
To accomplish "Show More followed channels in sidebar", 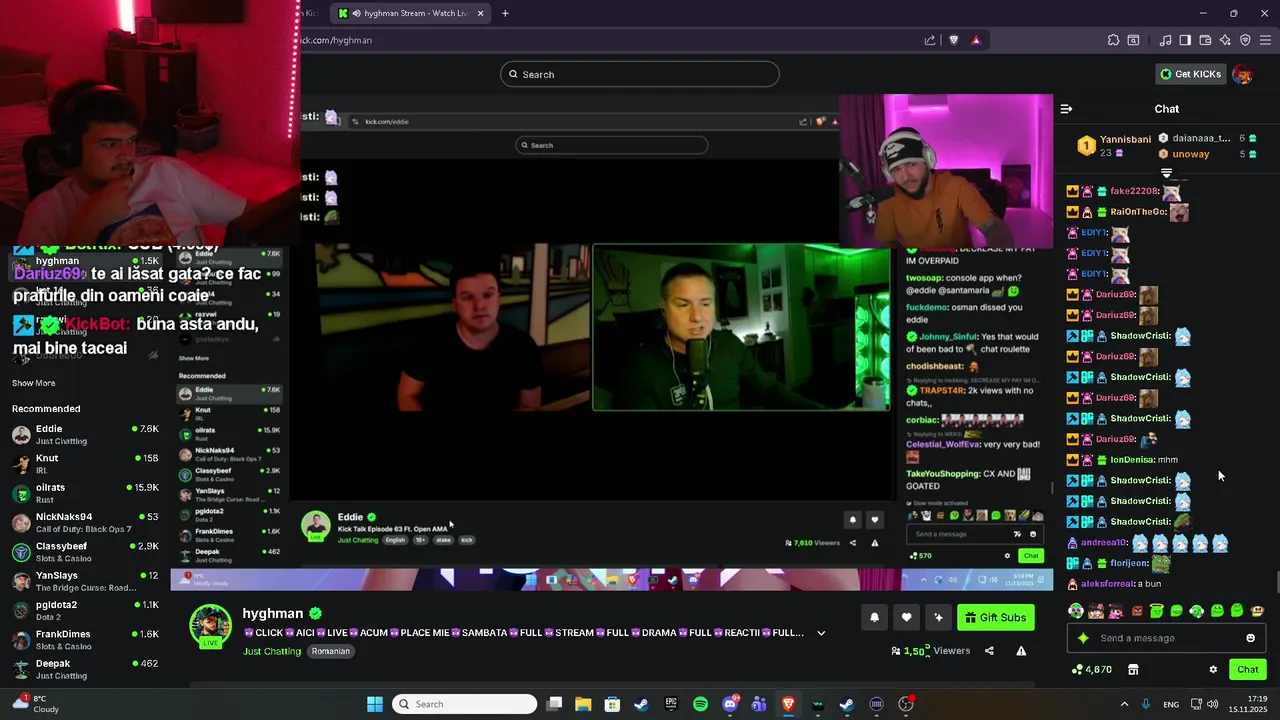I will pos(34,383).
